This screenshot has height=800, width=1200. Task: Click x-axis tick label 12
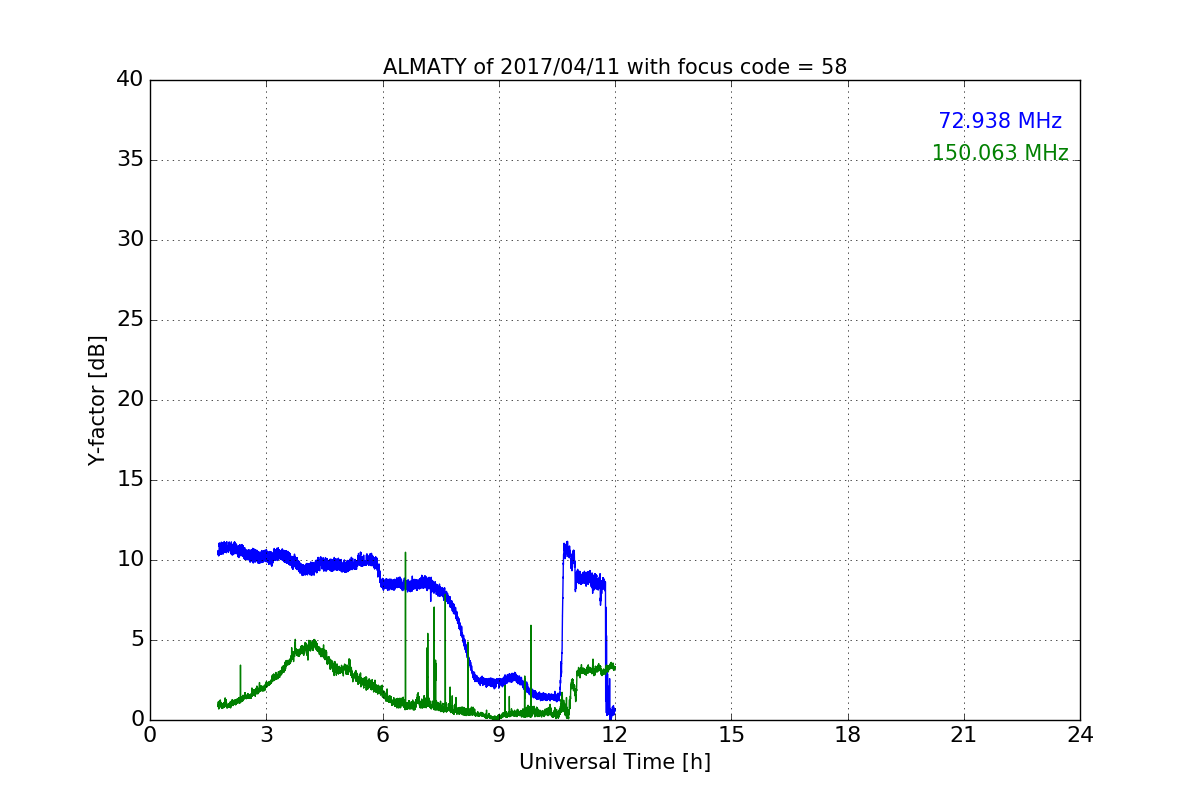(615, 735)
